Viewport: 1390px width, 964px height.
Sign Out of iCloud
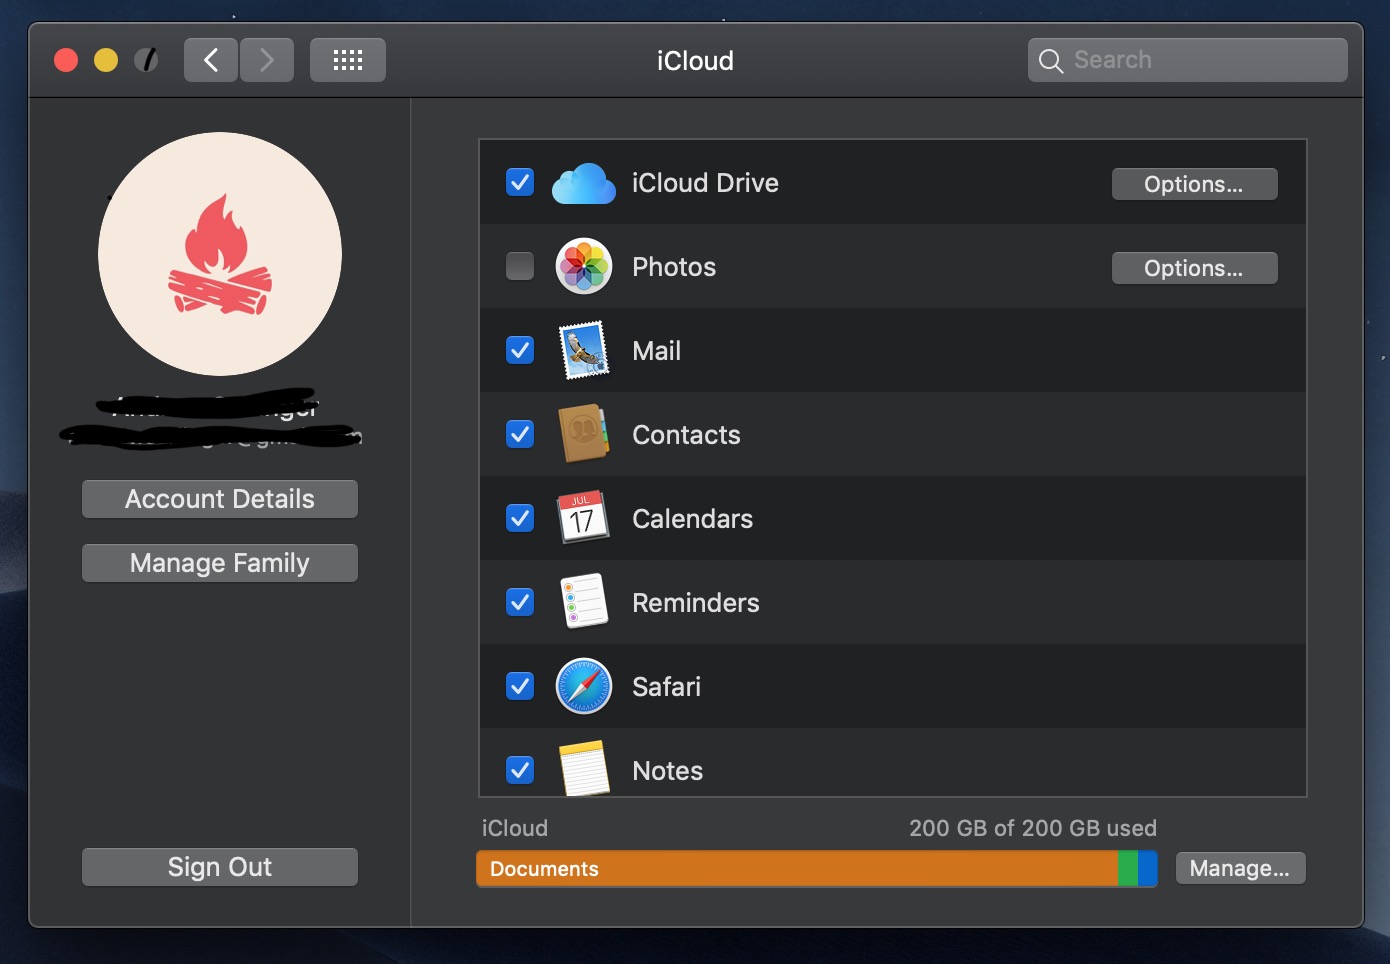point(220,867)
